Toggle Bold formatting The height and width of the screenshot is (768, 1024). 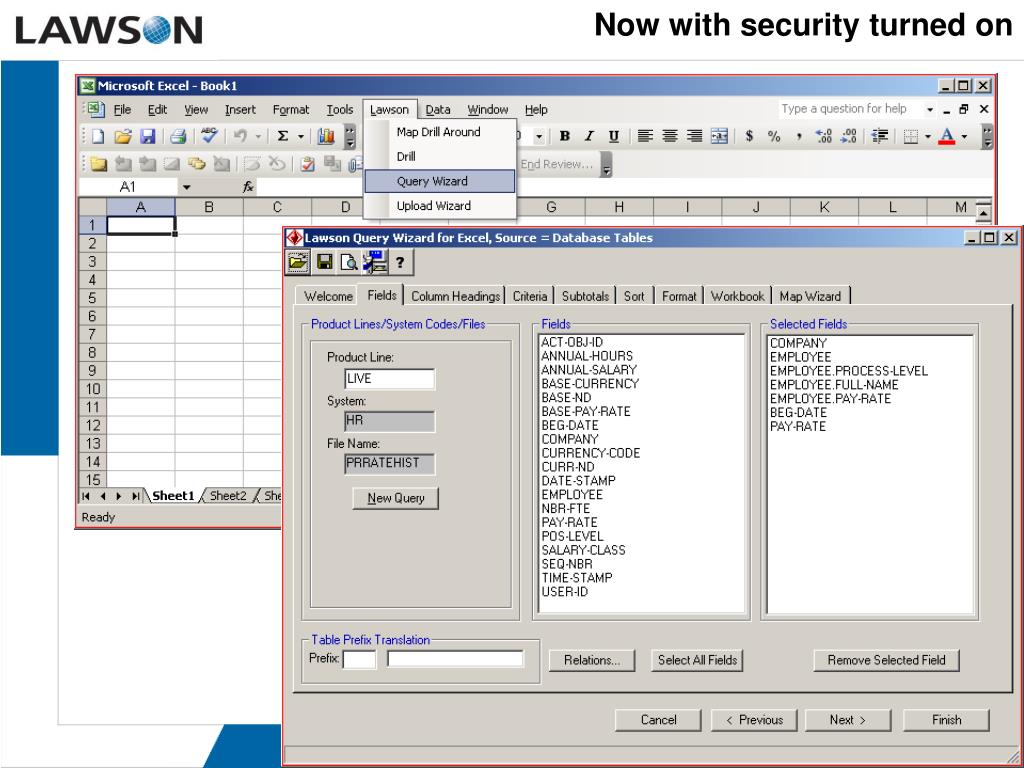[x=565, y=136]
